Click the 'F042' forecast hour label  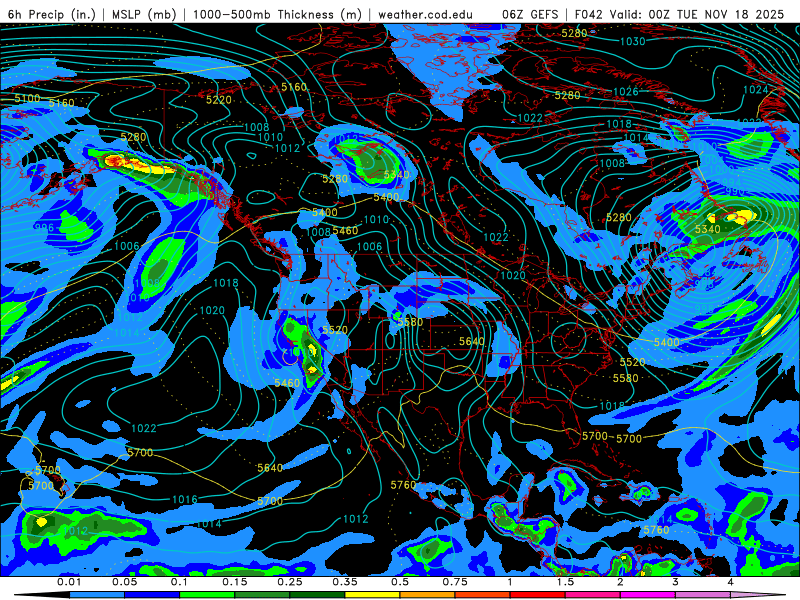click(589, 14)
